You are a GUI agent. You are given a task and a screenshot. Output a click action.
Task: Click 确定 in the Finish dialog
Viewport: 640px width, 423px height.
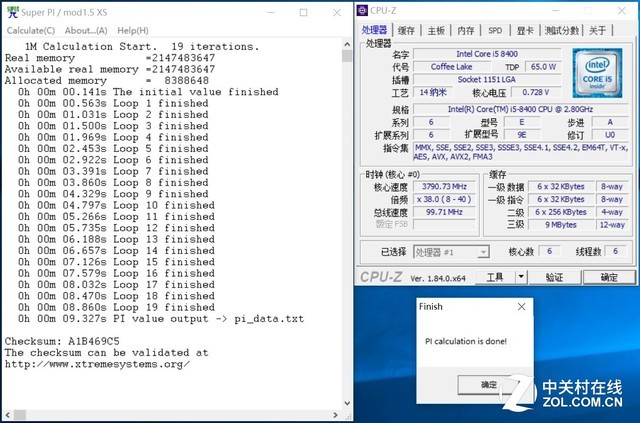[488, 385]
